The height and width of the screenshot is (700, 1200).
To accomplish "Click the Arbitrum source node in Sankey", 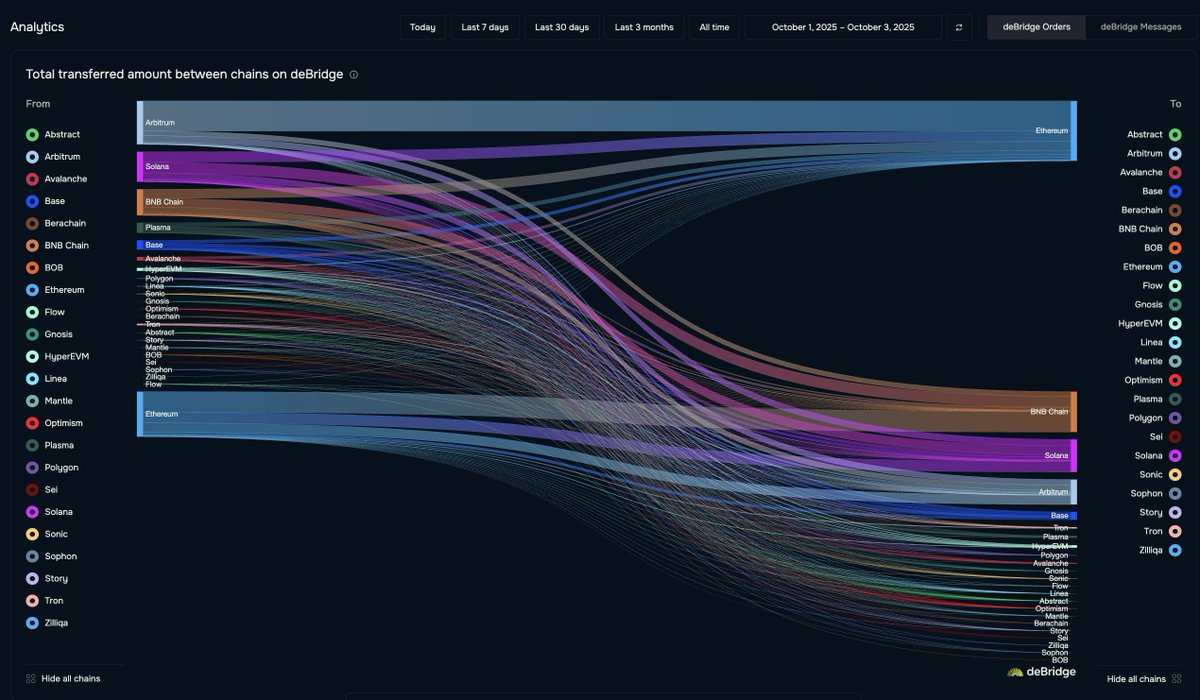I will click(140, 122).
